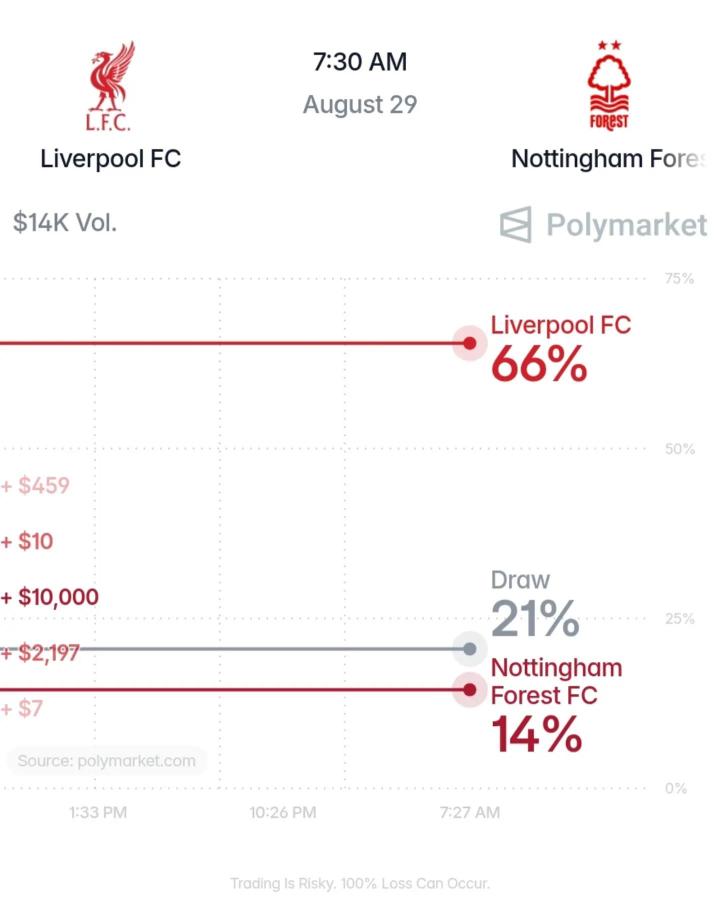Click the Liverpool FC team name
The image size is (720, 900).
coord(110,158)
